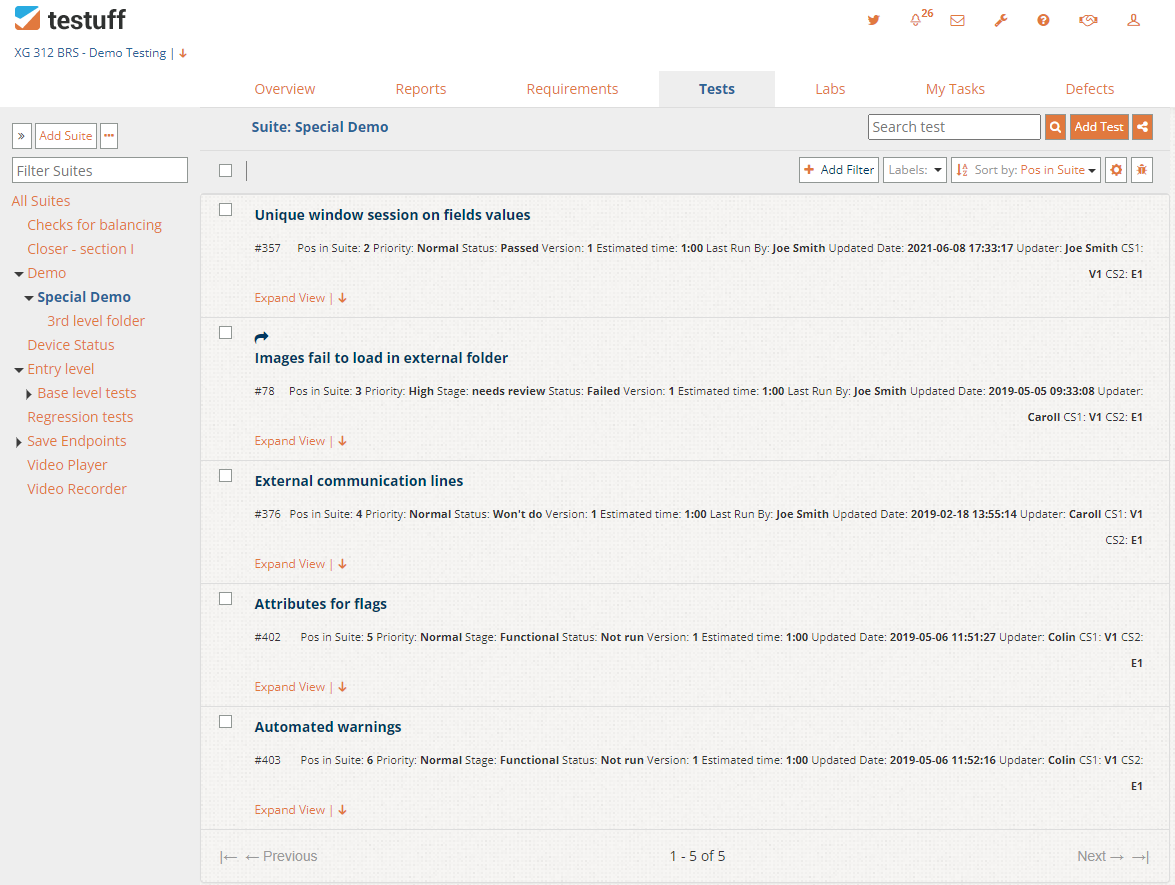
Task: Click the search magnifier button
Action: [x=1055, y=127]
